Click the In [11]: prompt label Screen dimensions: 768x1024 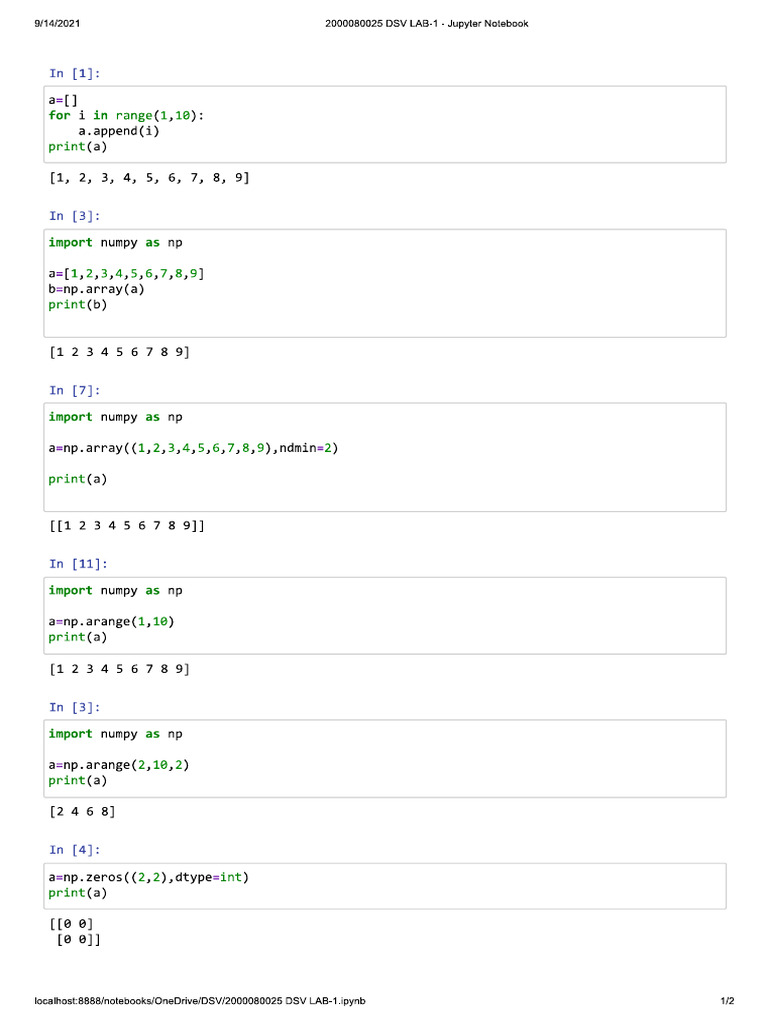click(78, 564)
